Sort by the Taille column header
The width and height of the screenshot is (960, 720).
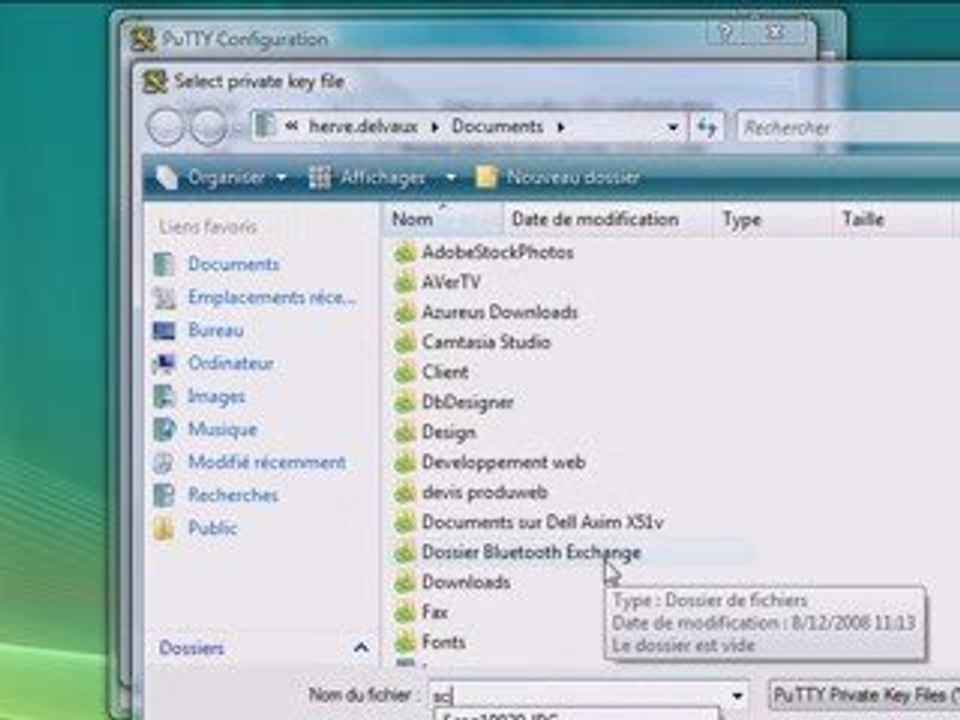tap(893, 219)
